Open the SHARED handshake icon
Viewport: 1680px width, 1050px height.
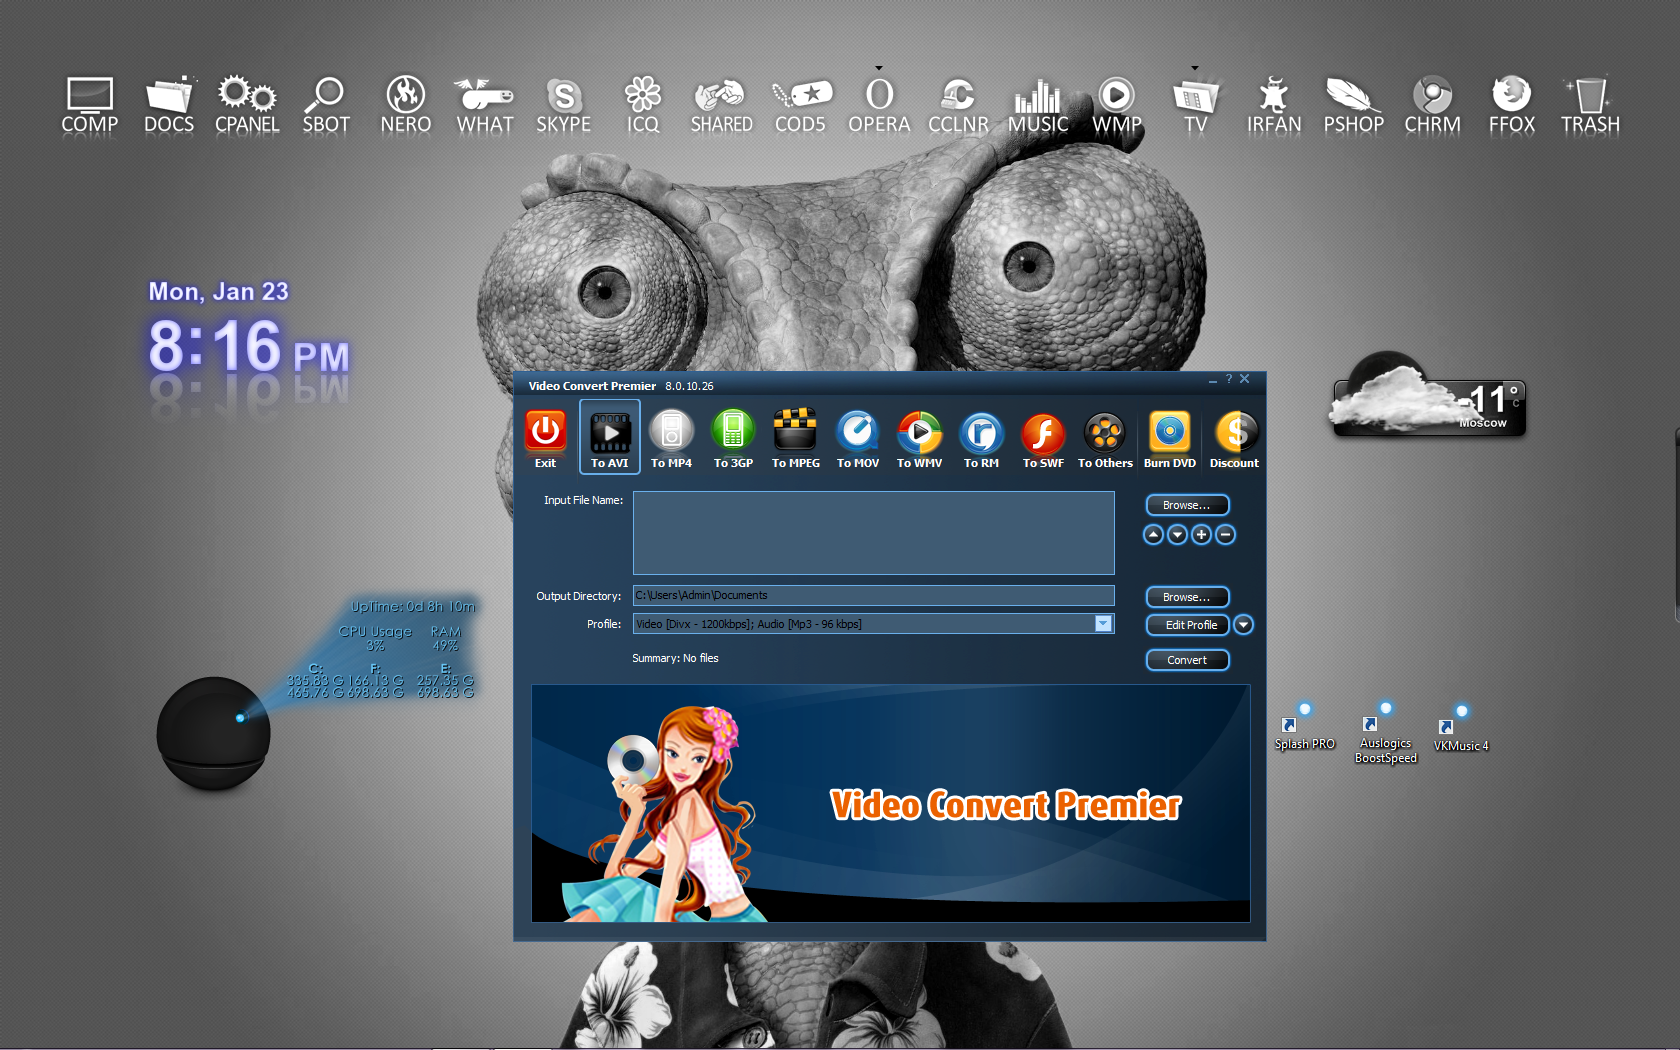point(721,105)
